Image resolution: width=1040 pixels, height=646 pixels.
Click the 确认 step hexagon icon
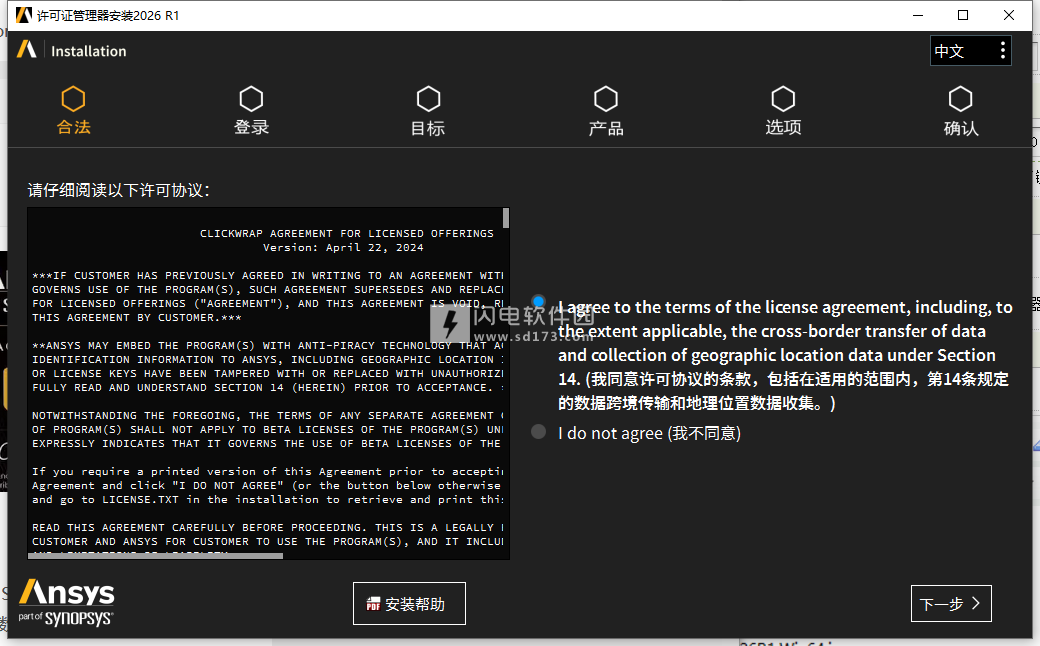pyautogui.click(x=961, y=99)
